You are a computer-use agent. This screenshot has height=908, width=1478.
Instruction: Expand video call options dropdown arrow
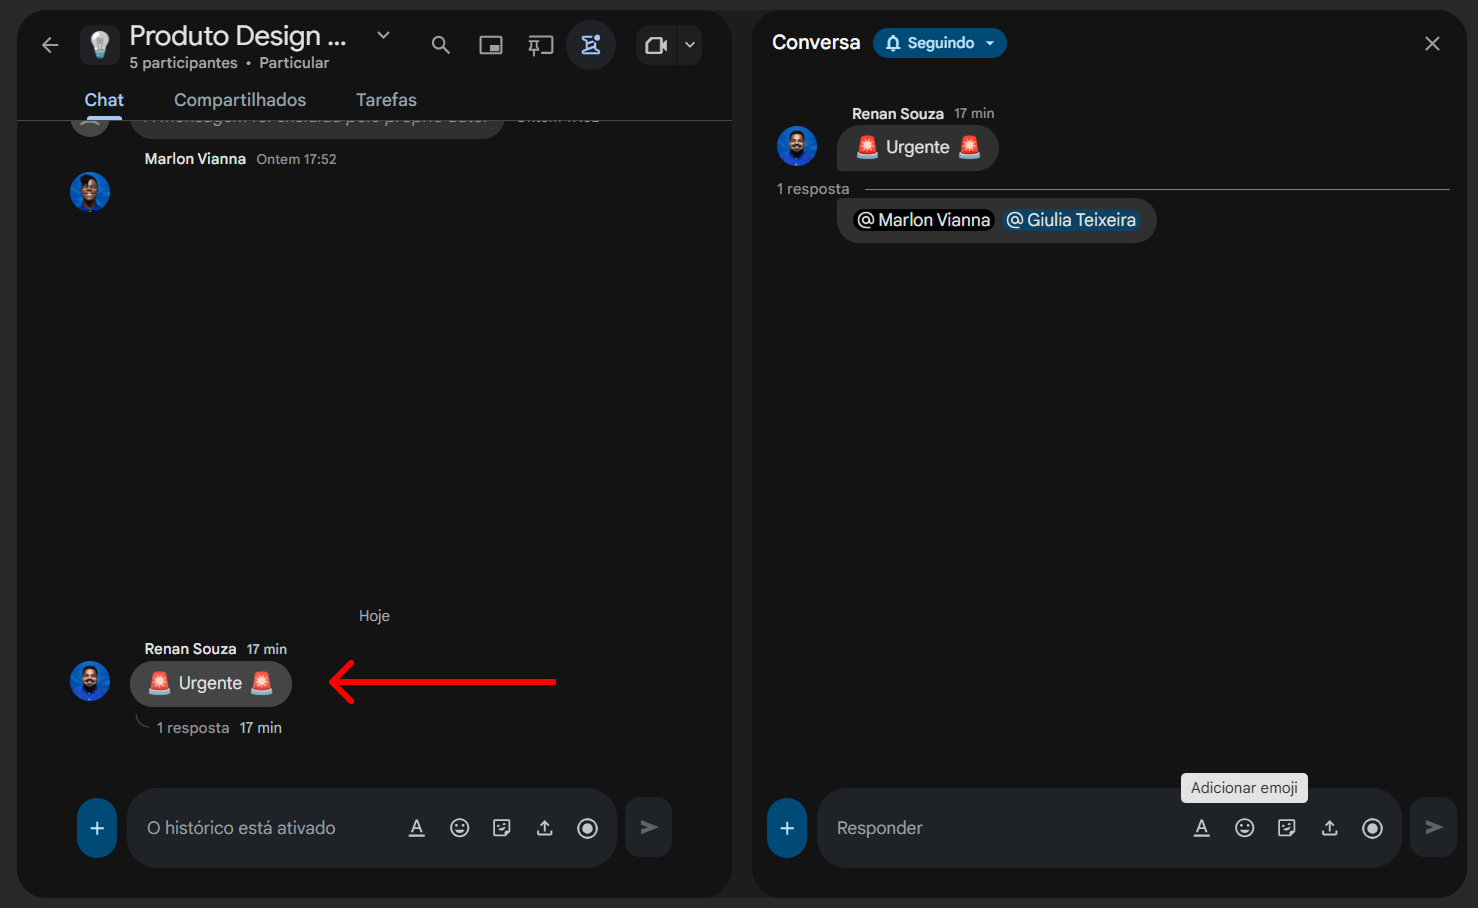(x=690, y=45)
